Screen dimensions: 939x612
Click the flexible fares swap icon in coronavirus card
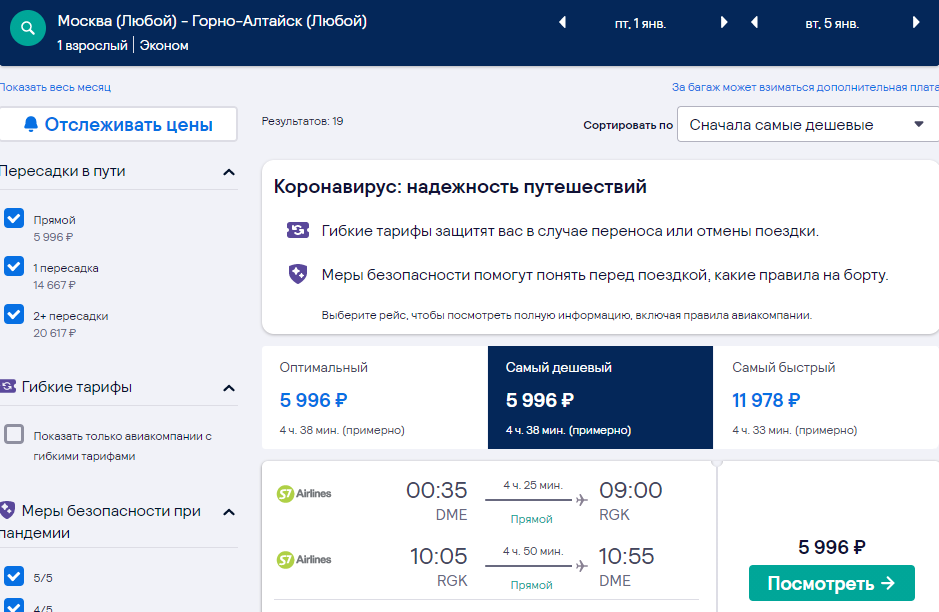coord(298,230)
